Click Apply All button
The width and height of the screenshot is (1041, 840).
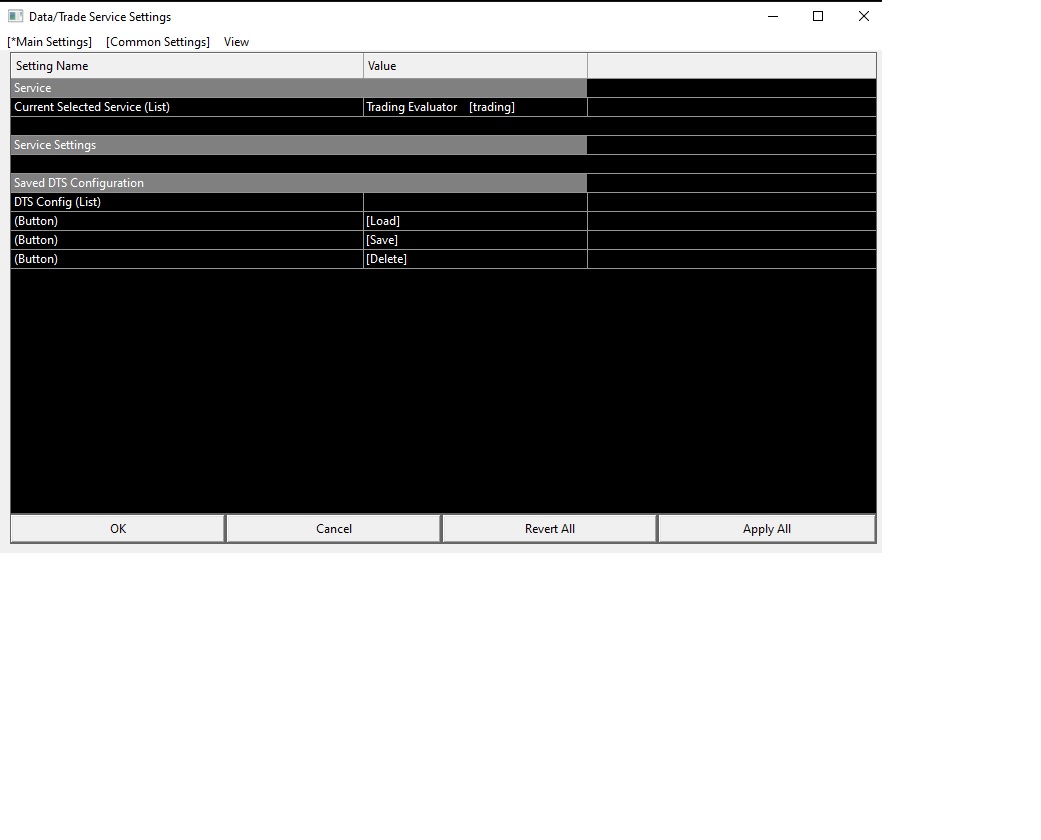767,529
